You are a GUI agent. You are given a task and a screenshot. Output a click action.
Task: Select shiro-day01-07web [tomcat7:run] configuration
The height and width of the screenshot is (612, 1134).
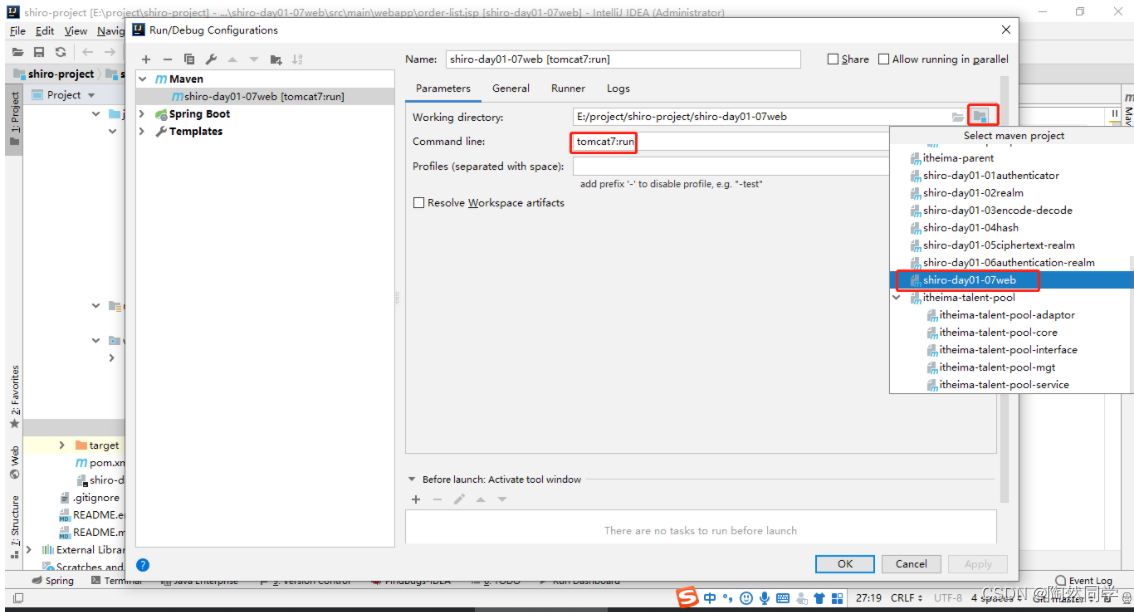pos(265,96)
